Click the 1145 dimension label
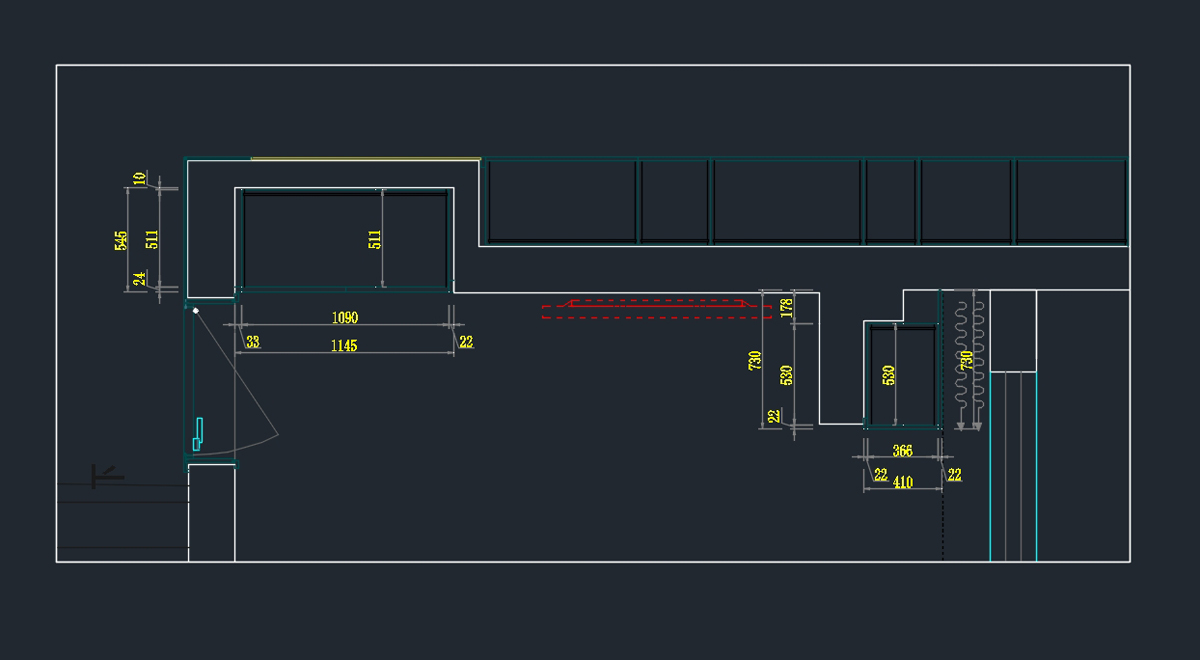The height and width of the screenshot is (660, 1200). click(x=345, y=345)
